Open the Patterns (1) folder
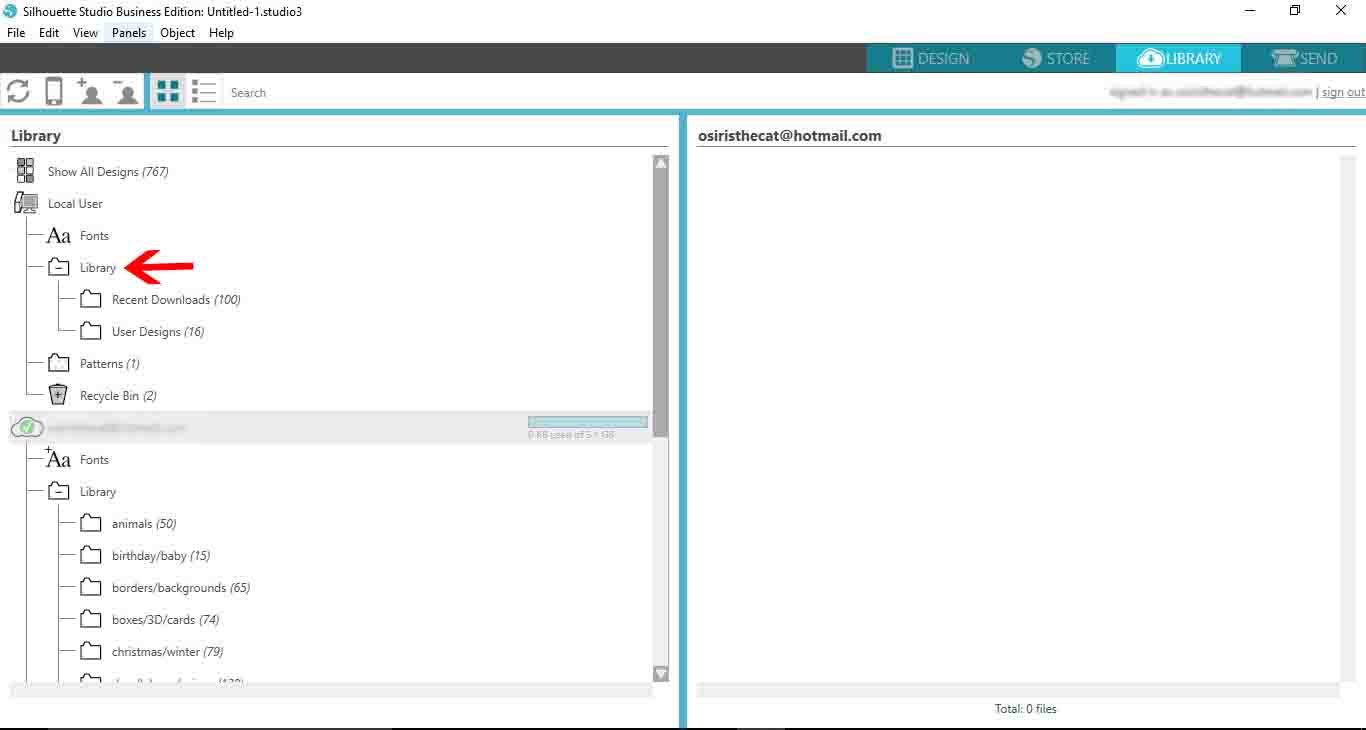Image resolution: width=1366 pixels, height=730 pixels. coord(110,364)
